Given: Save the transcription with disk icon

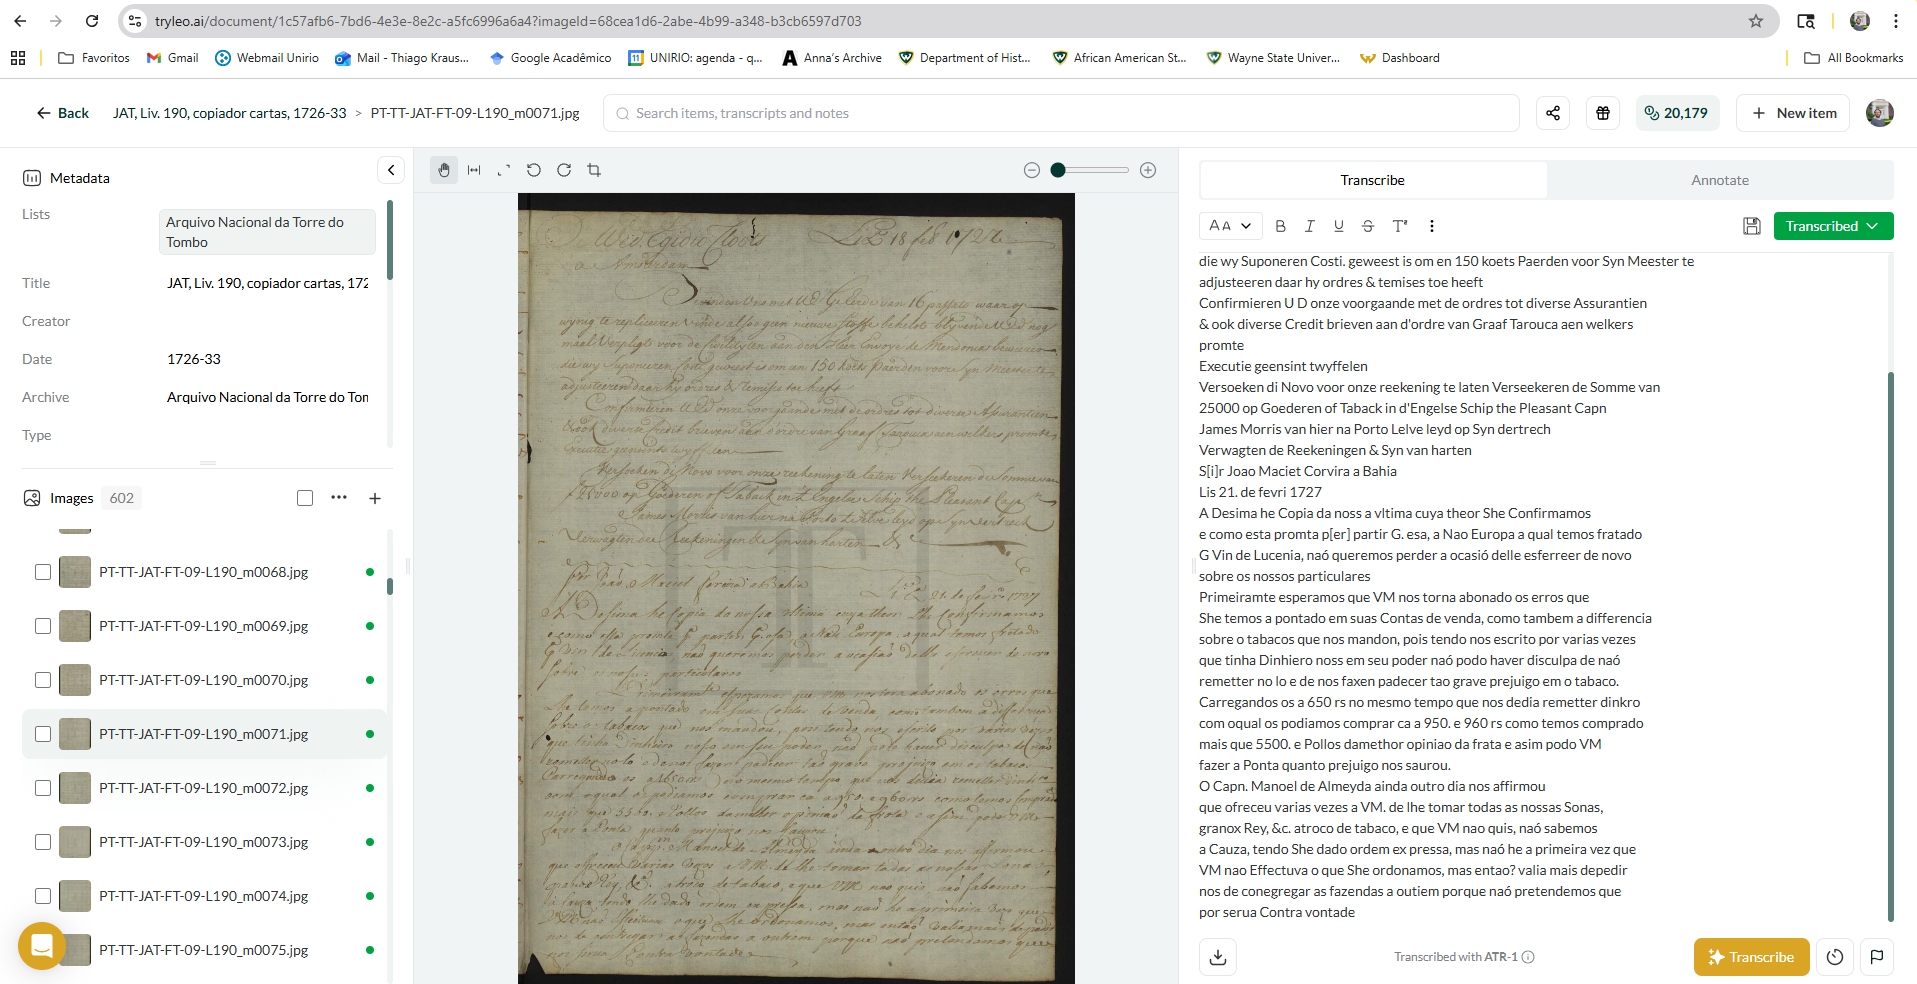Looking at the screenshot, I should coord(1751,226).
